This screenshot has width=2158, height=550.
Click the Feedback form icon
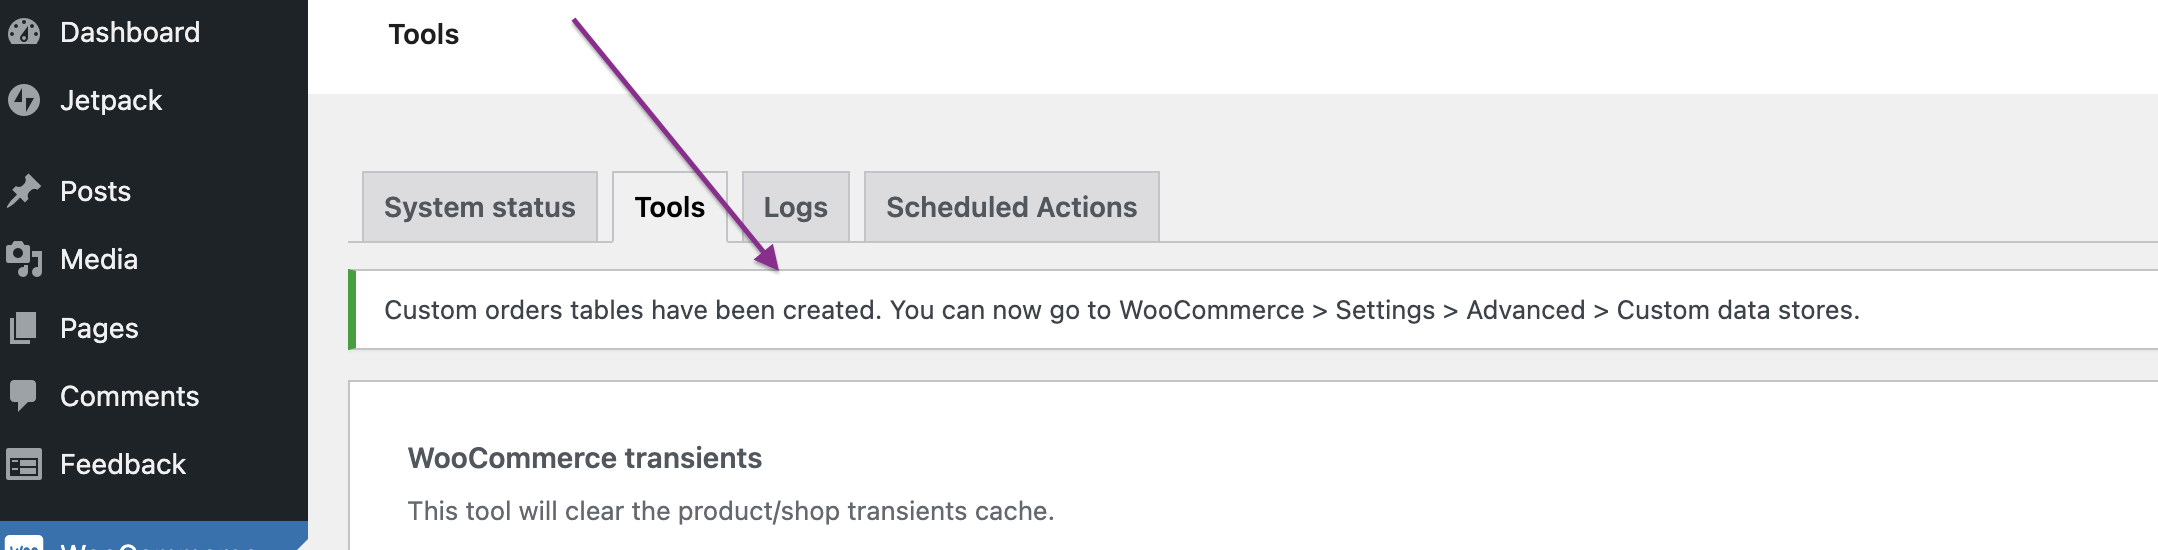coord(24,464)
